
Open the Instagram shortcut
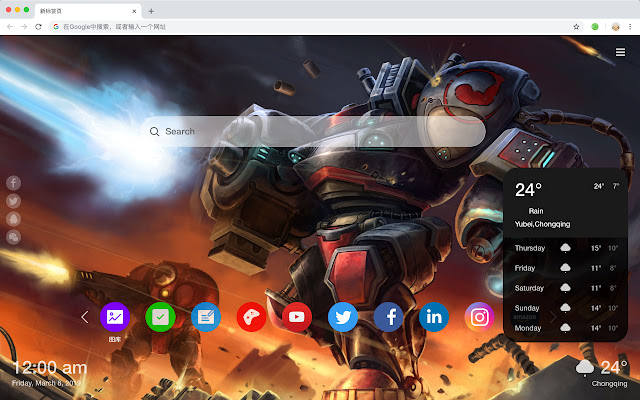(480, 317)
